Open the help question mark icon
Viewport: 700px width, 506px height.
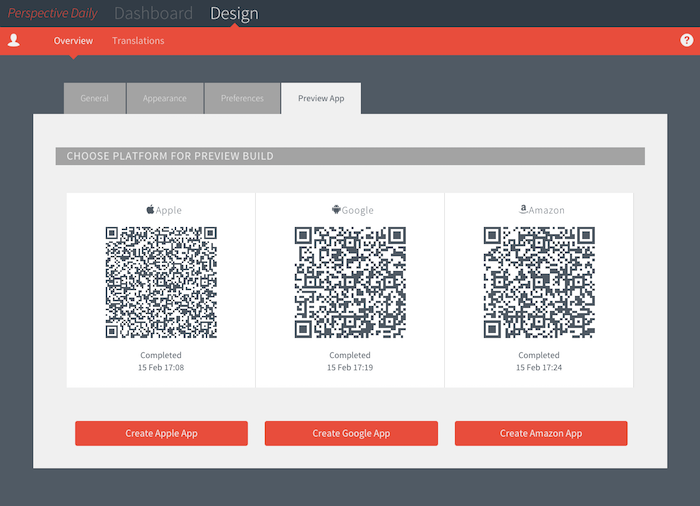point(687,40)
